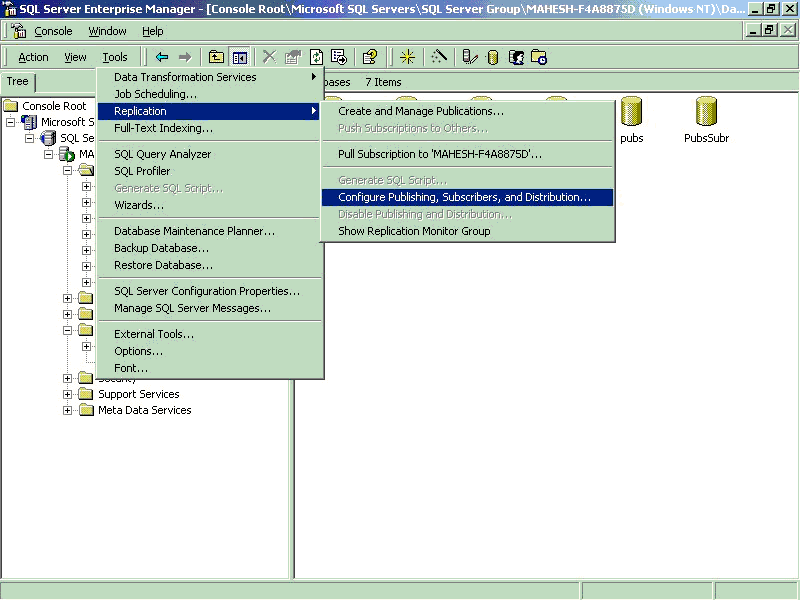Click the Refresh toolbar icon
800x600 pixels.
click(316, 57)
